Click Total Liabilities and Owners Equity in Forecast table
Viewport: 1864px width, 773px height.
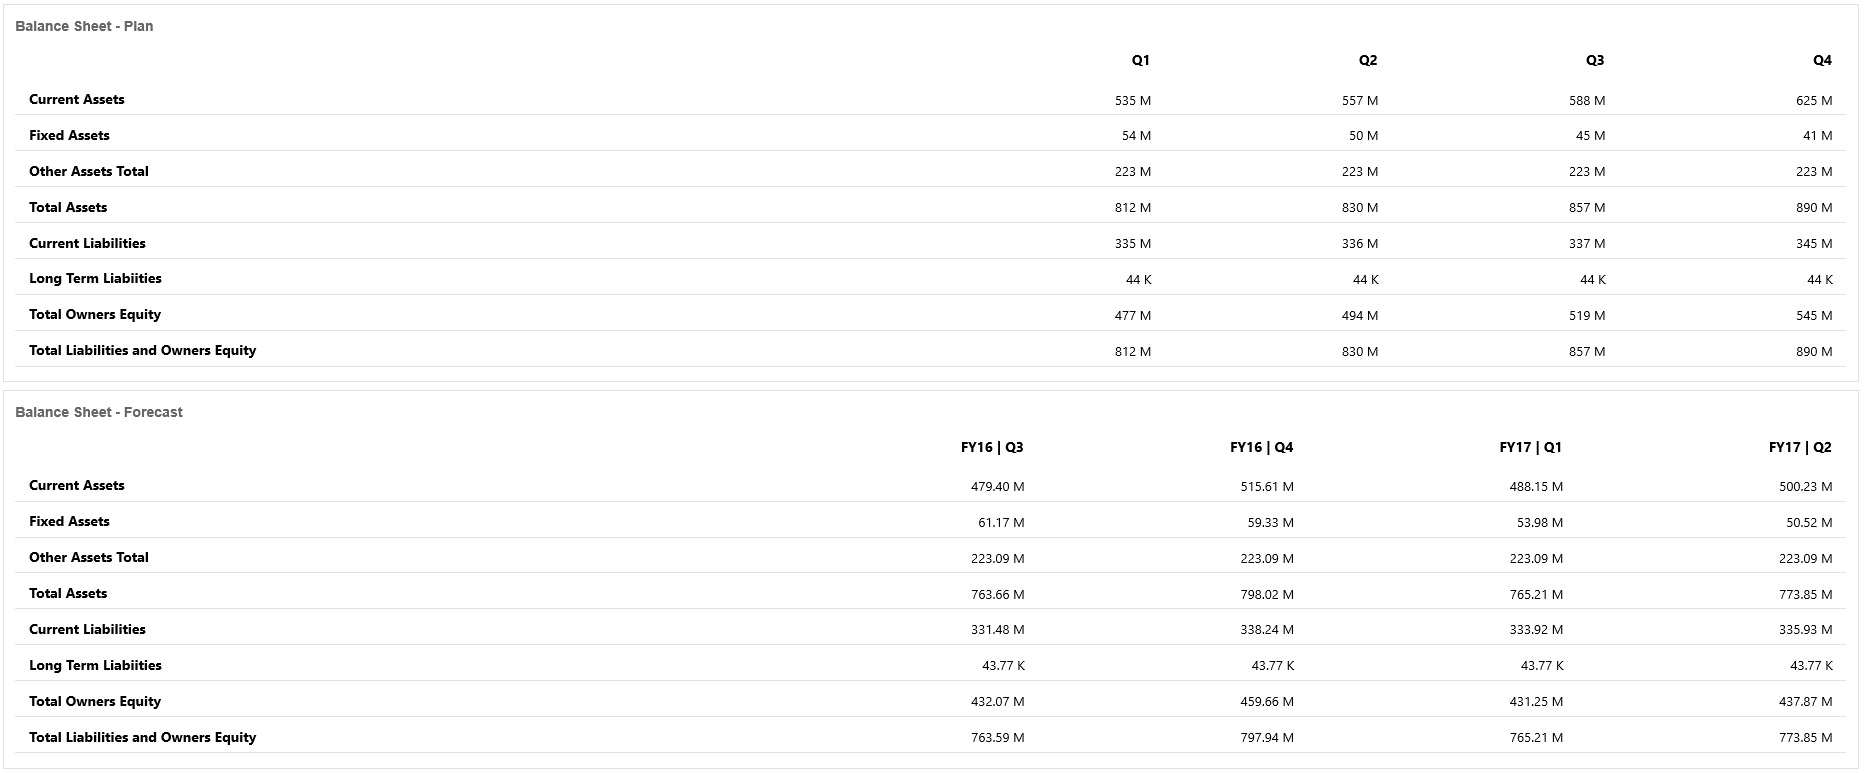(x=142, y=737)
